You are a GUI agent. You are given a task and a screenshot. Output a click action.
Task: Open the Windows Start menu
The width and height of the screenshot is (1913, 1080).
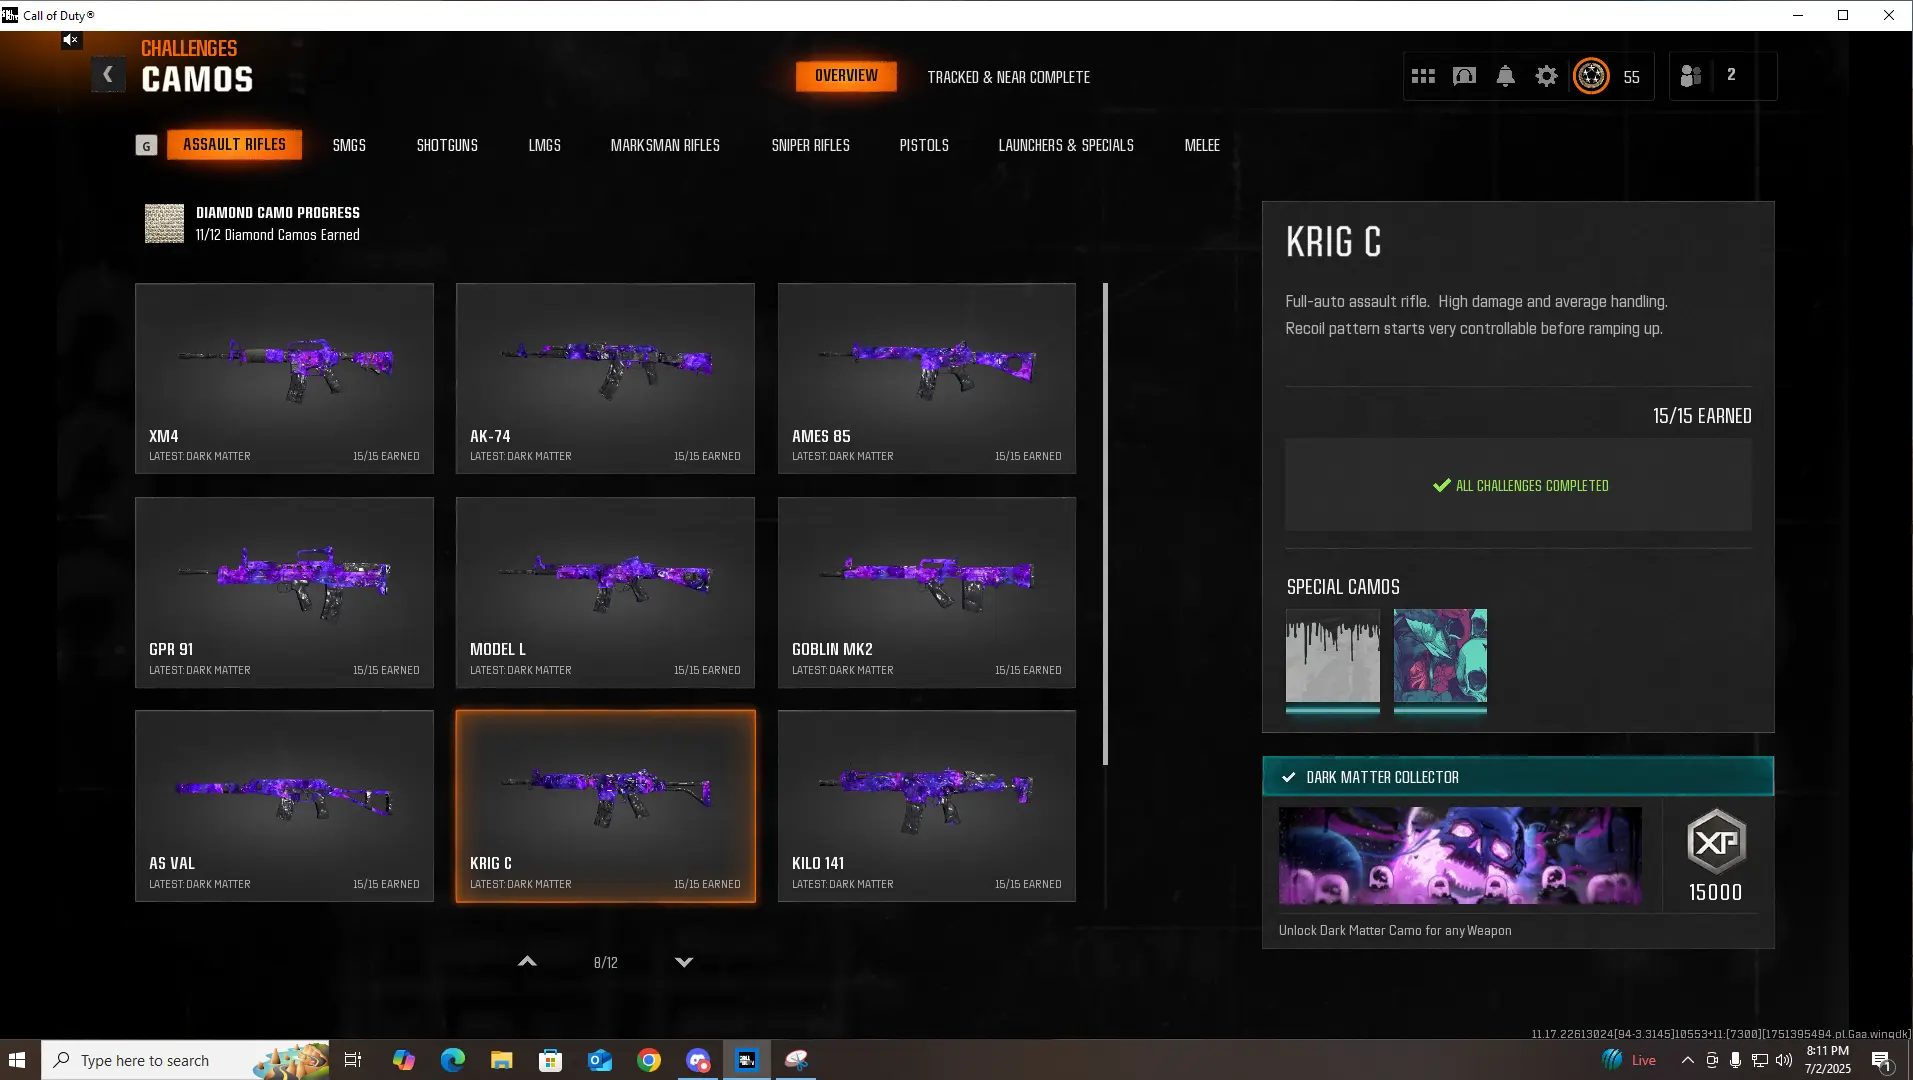(x=17, y=1060)
